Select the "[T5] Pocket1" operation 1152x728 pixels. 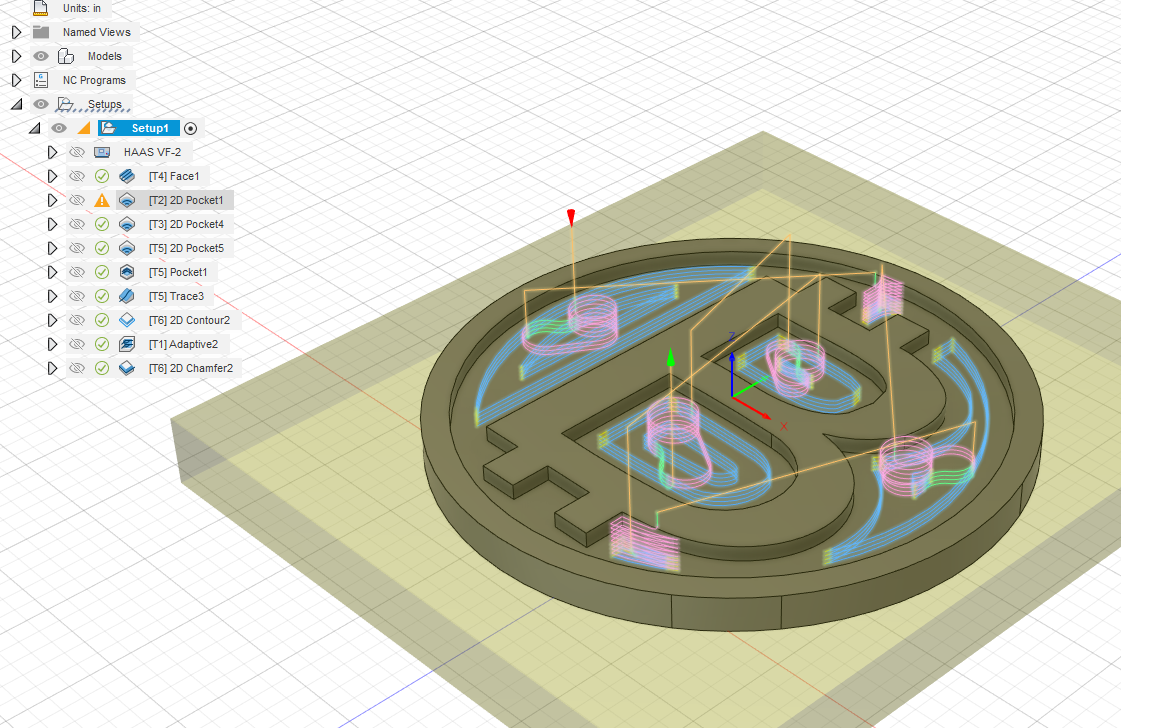(x=178, y=272)
